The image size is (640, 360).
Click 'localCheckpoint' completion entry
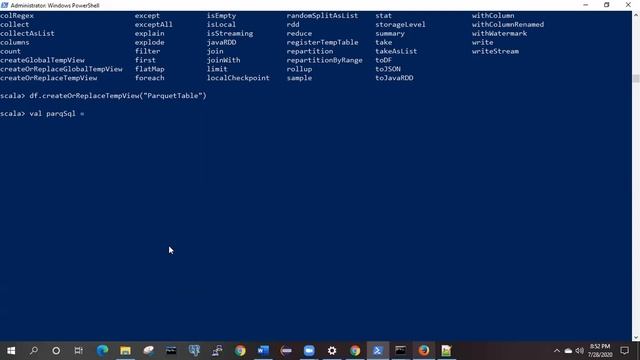(238, 78)
